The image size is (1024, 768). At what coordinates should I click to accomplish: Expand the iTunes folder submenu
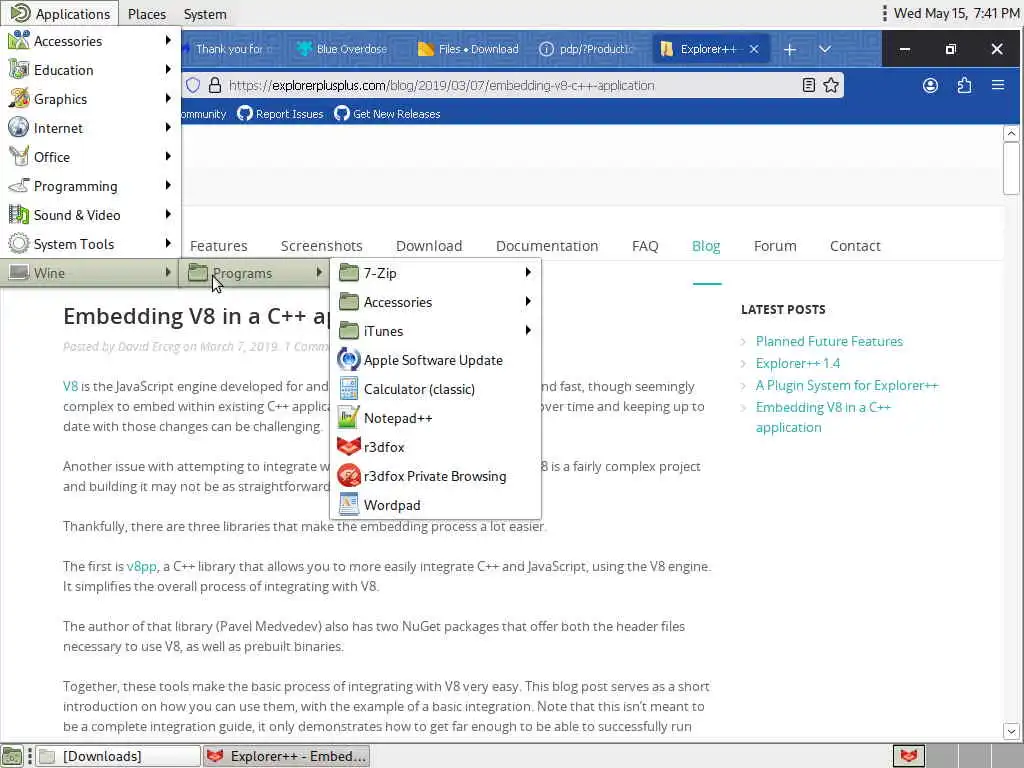tap(436, 331)
